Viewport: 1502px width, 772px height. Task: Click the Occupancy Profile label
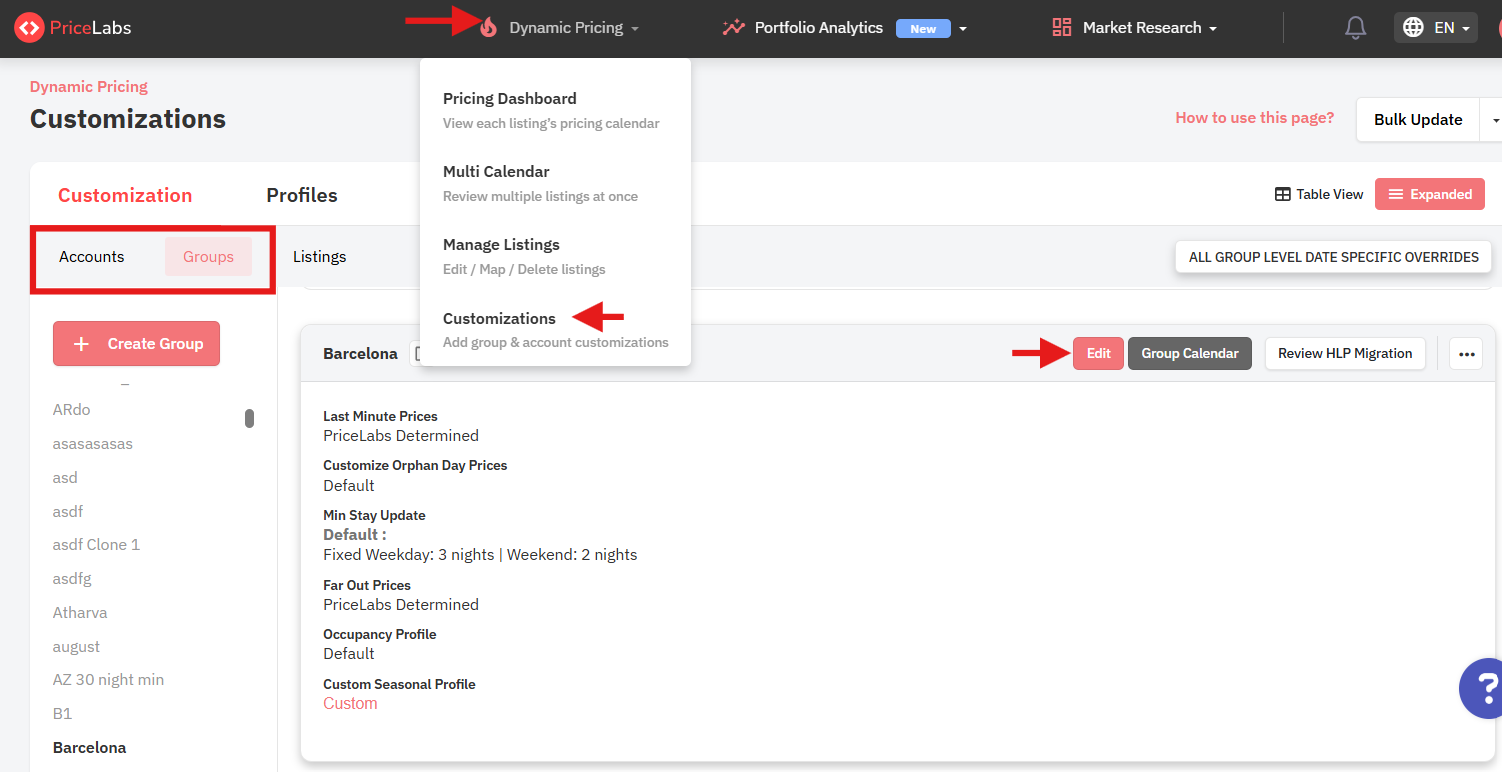380,635
